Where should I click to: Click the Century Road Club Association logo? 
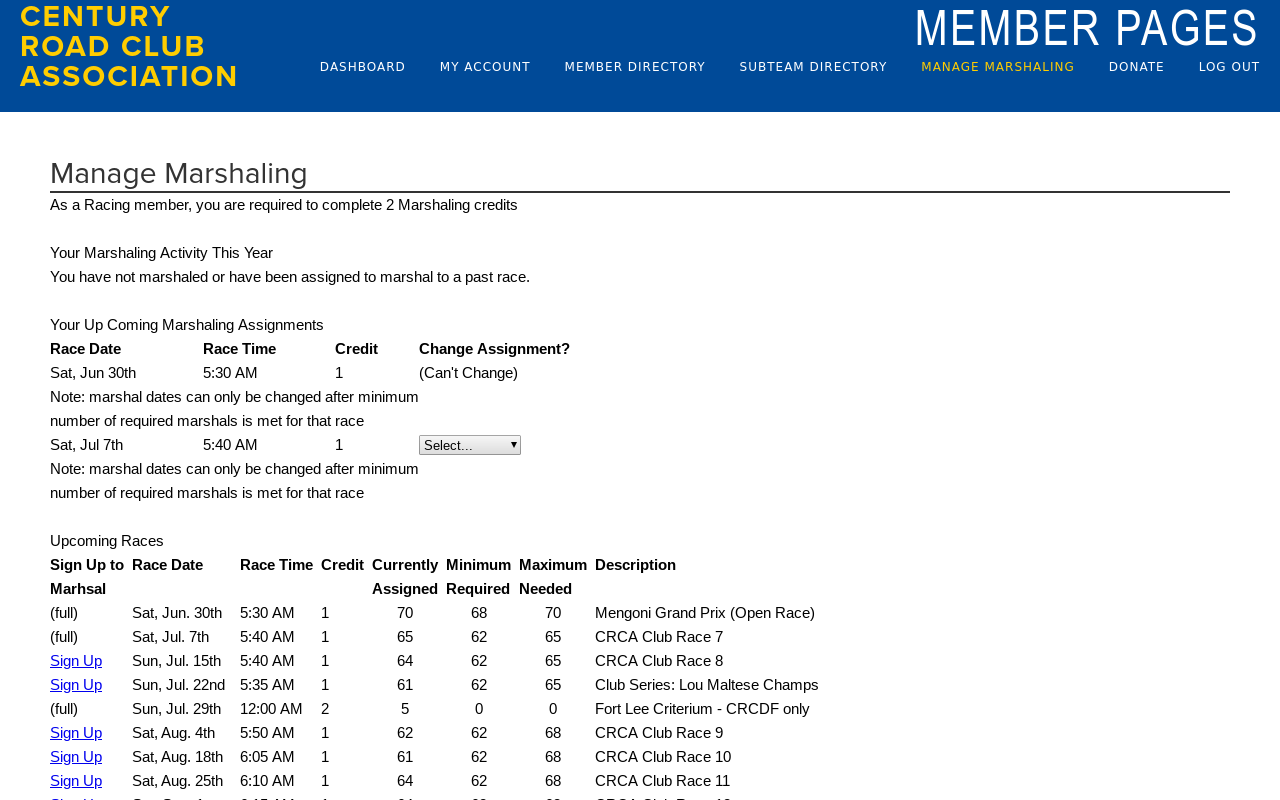click(x=128, y=46)
